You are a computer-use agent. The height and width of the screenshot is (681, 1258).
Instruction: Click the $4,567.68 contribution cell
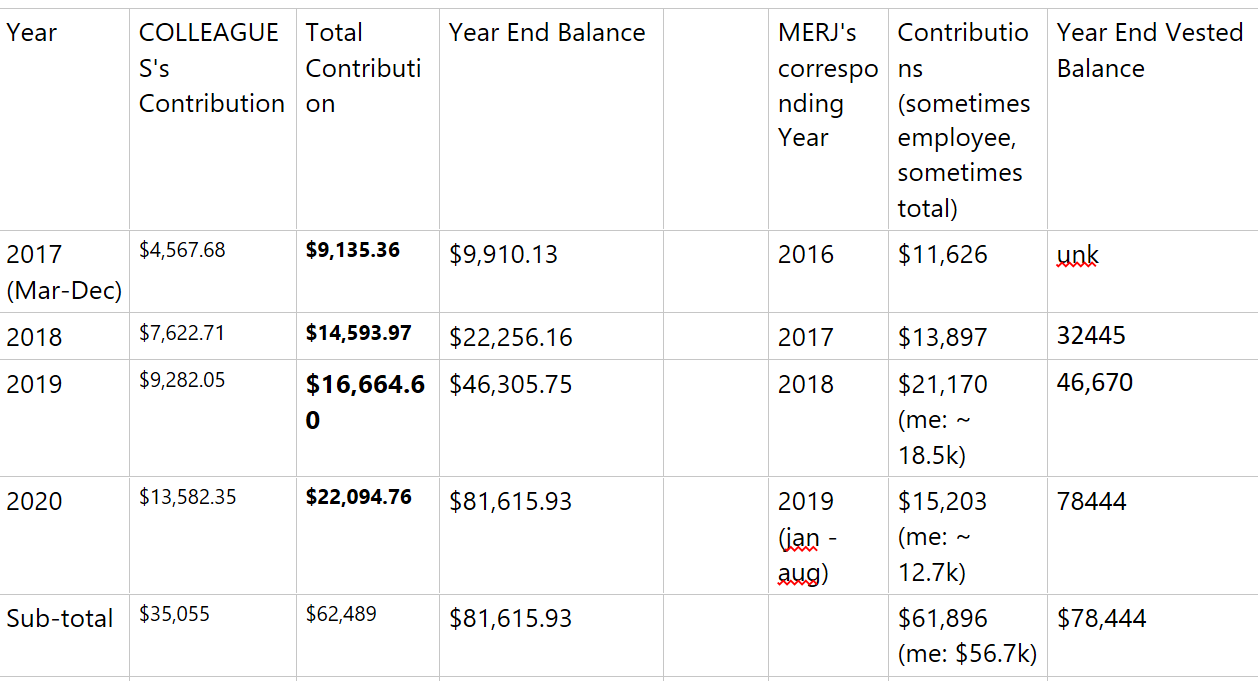182,250
